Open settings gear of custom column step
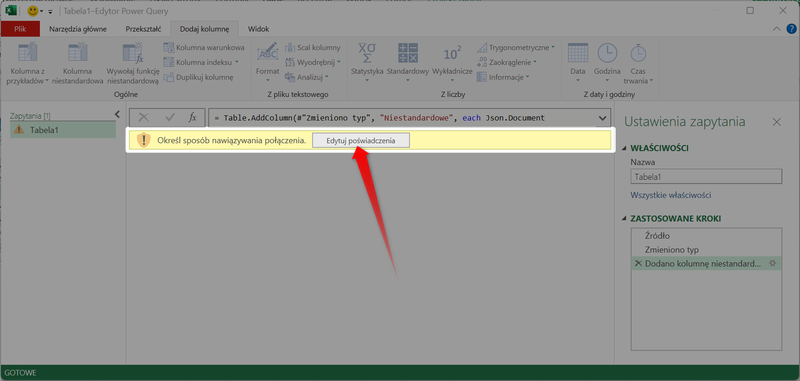Image resolution: width=800 pixels, height=381 pixels. pyautogui.click(x=772, y=264)
